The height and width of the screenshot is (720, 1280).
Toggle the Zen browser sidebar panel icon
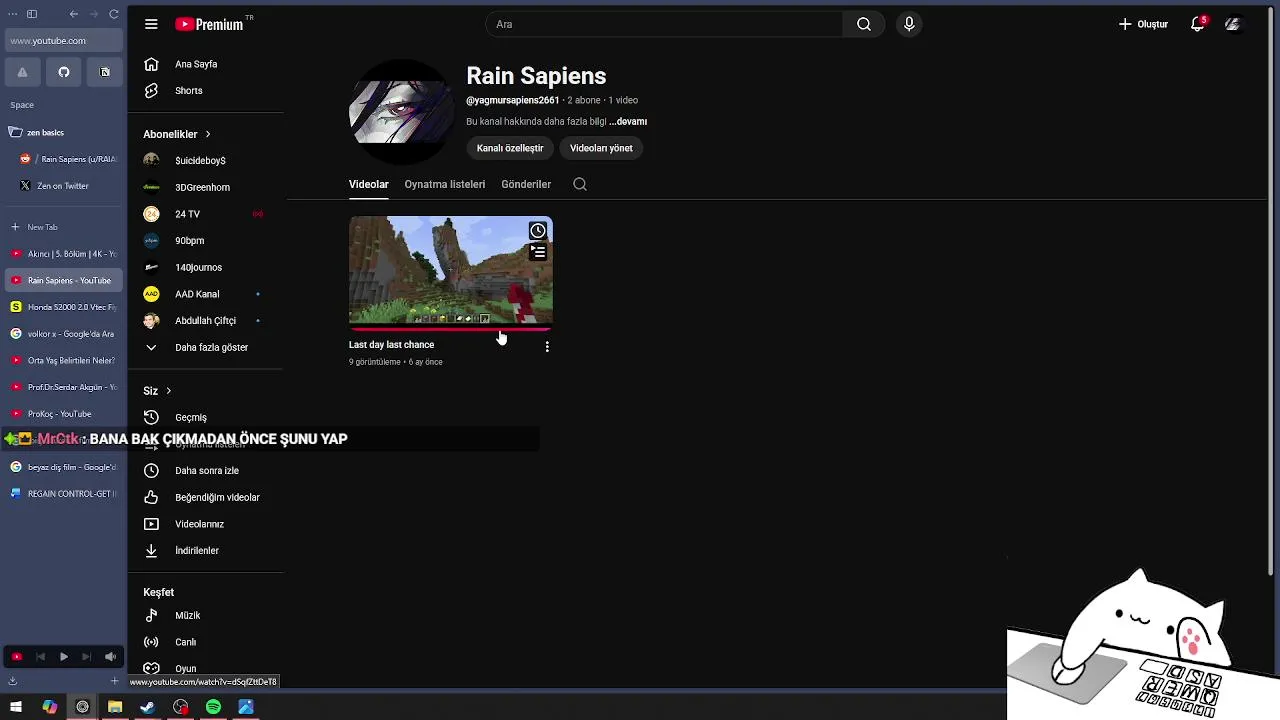pyautogui.click(x=32, y=14)
